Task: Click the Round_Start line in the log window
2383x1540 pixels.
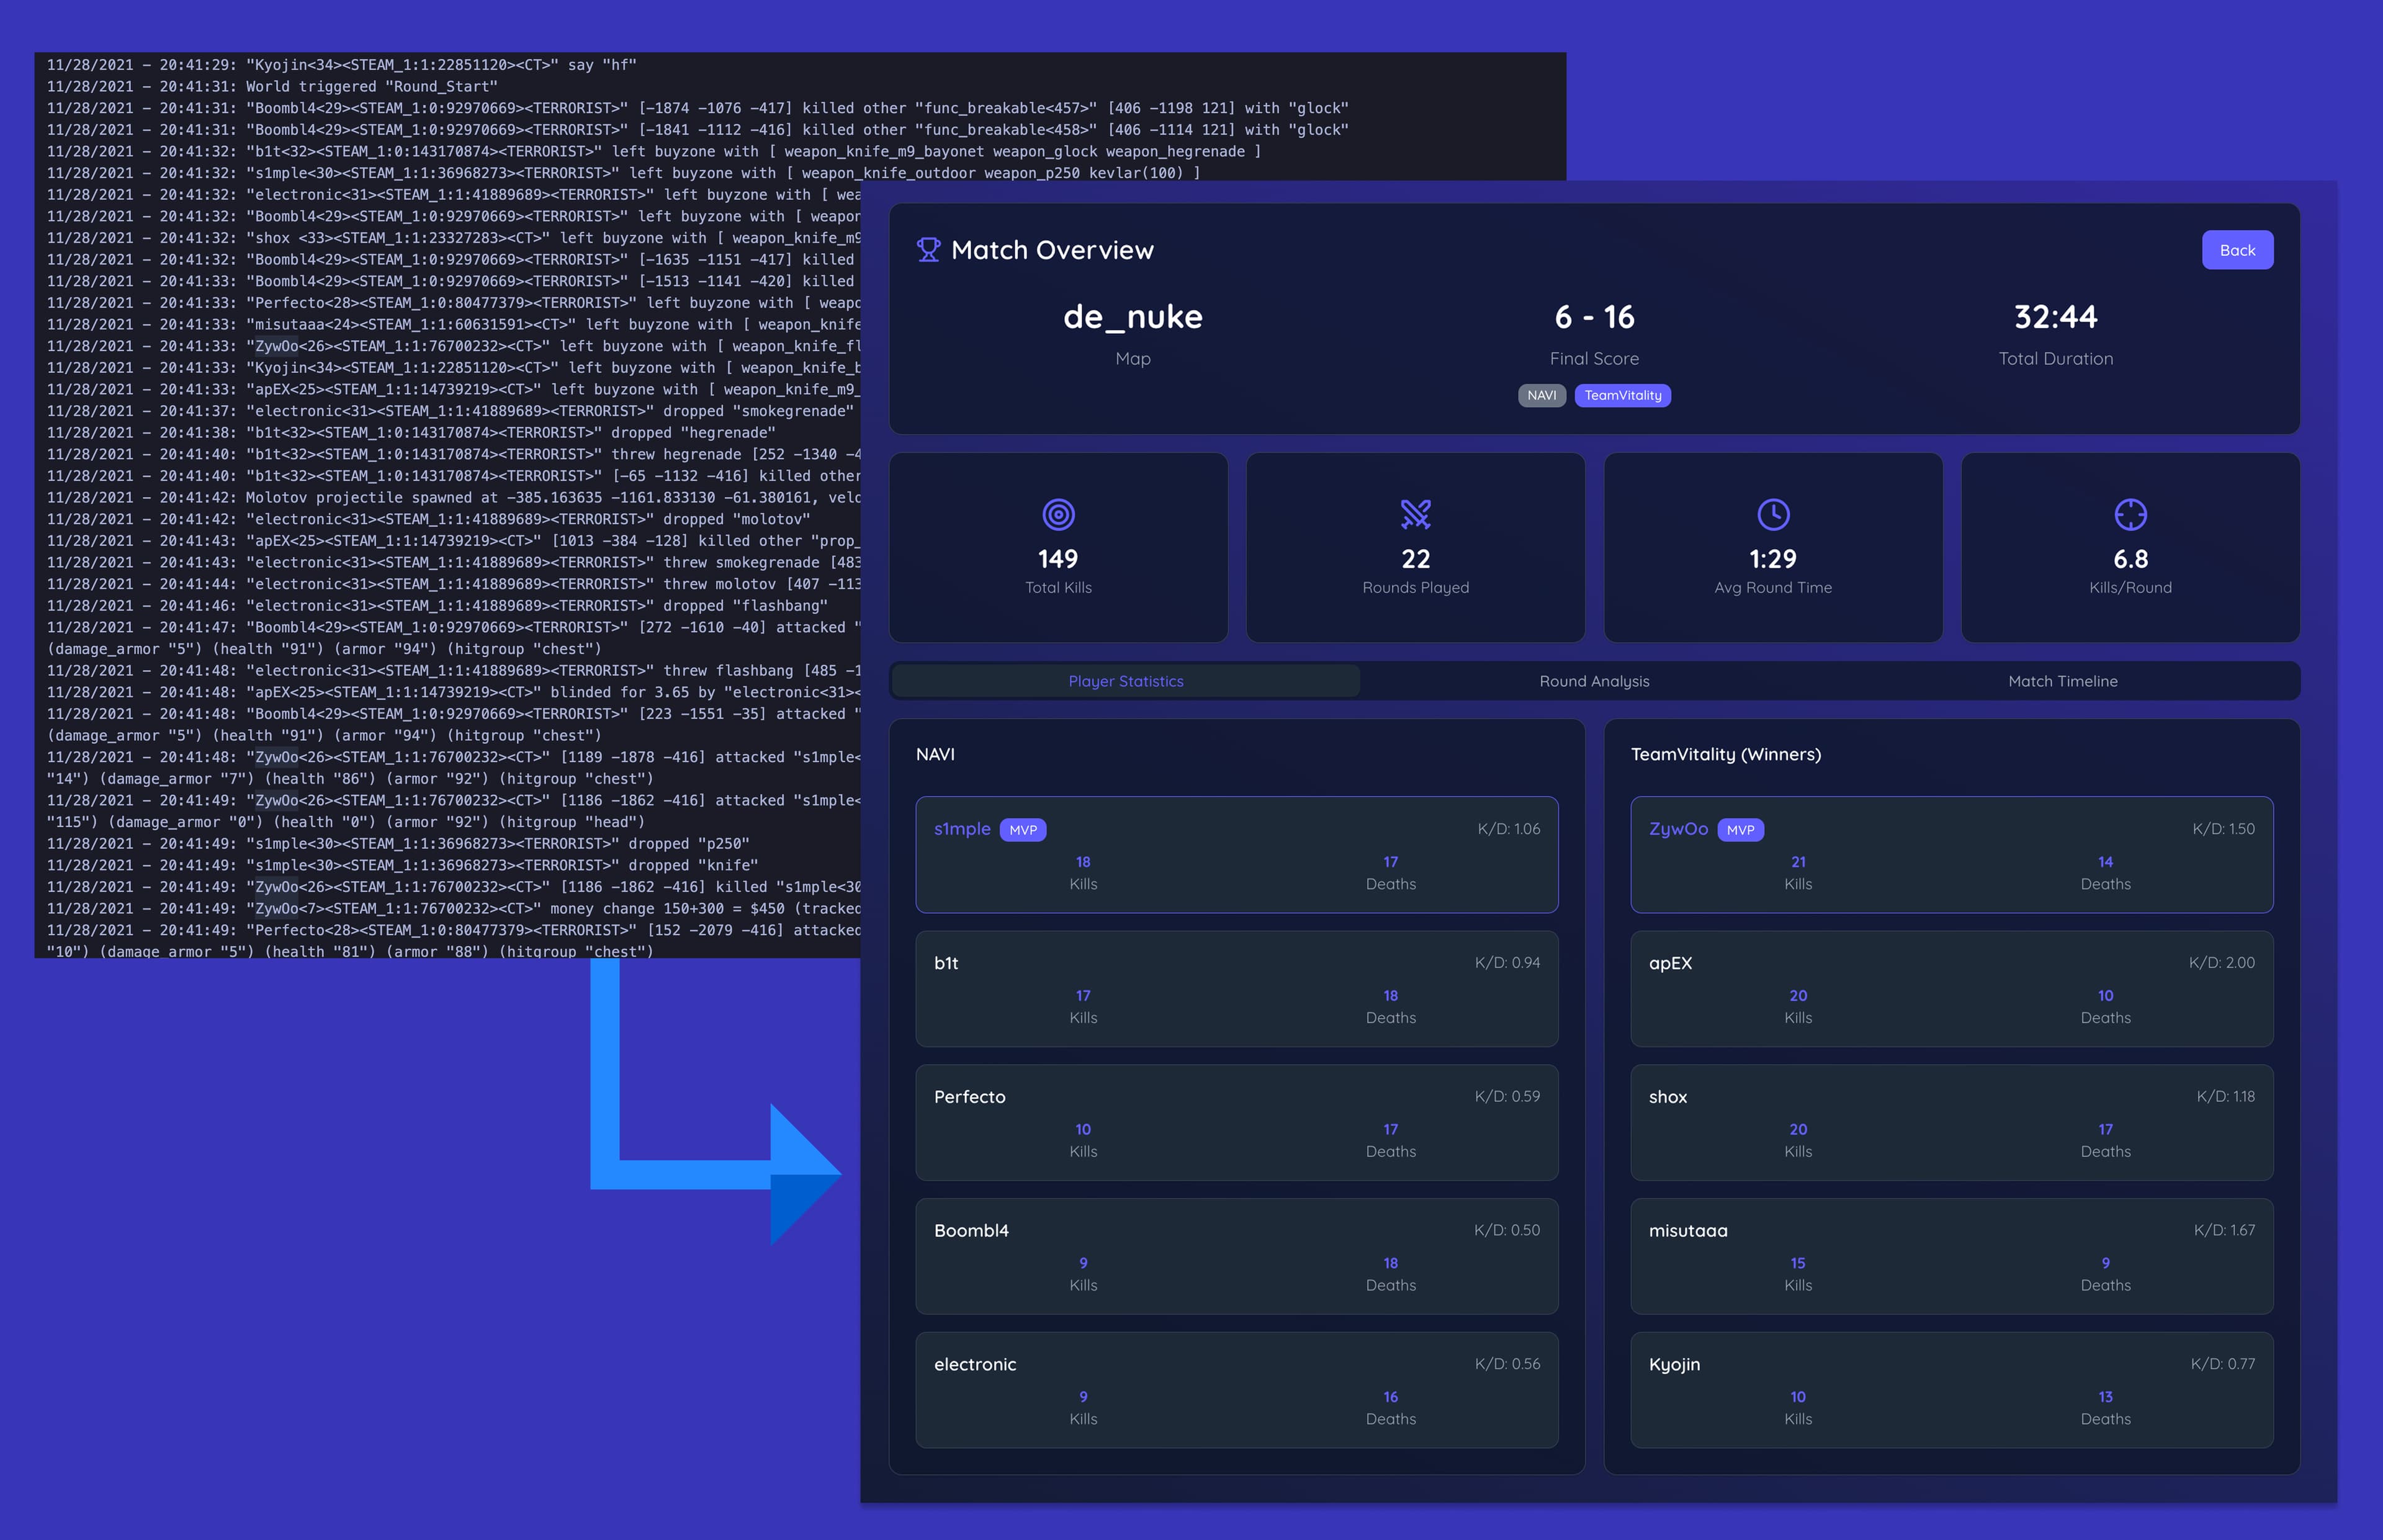Action: point(272,87)
